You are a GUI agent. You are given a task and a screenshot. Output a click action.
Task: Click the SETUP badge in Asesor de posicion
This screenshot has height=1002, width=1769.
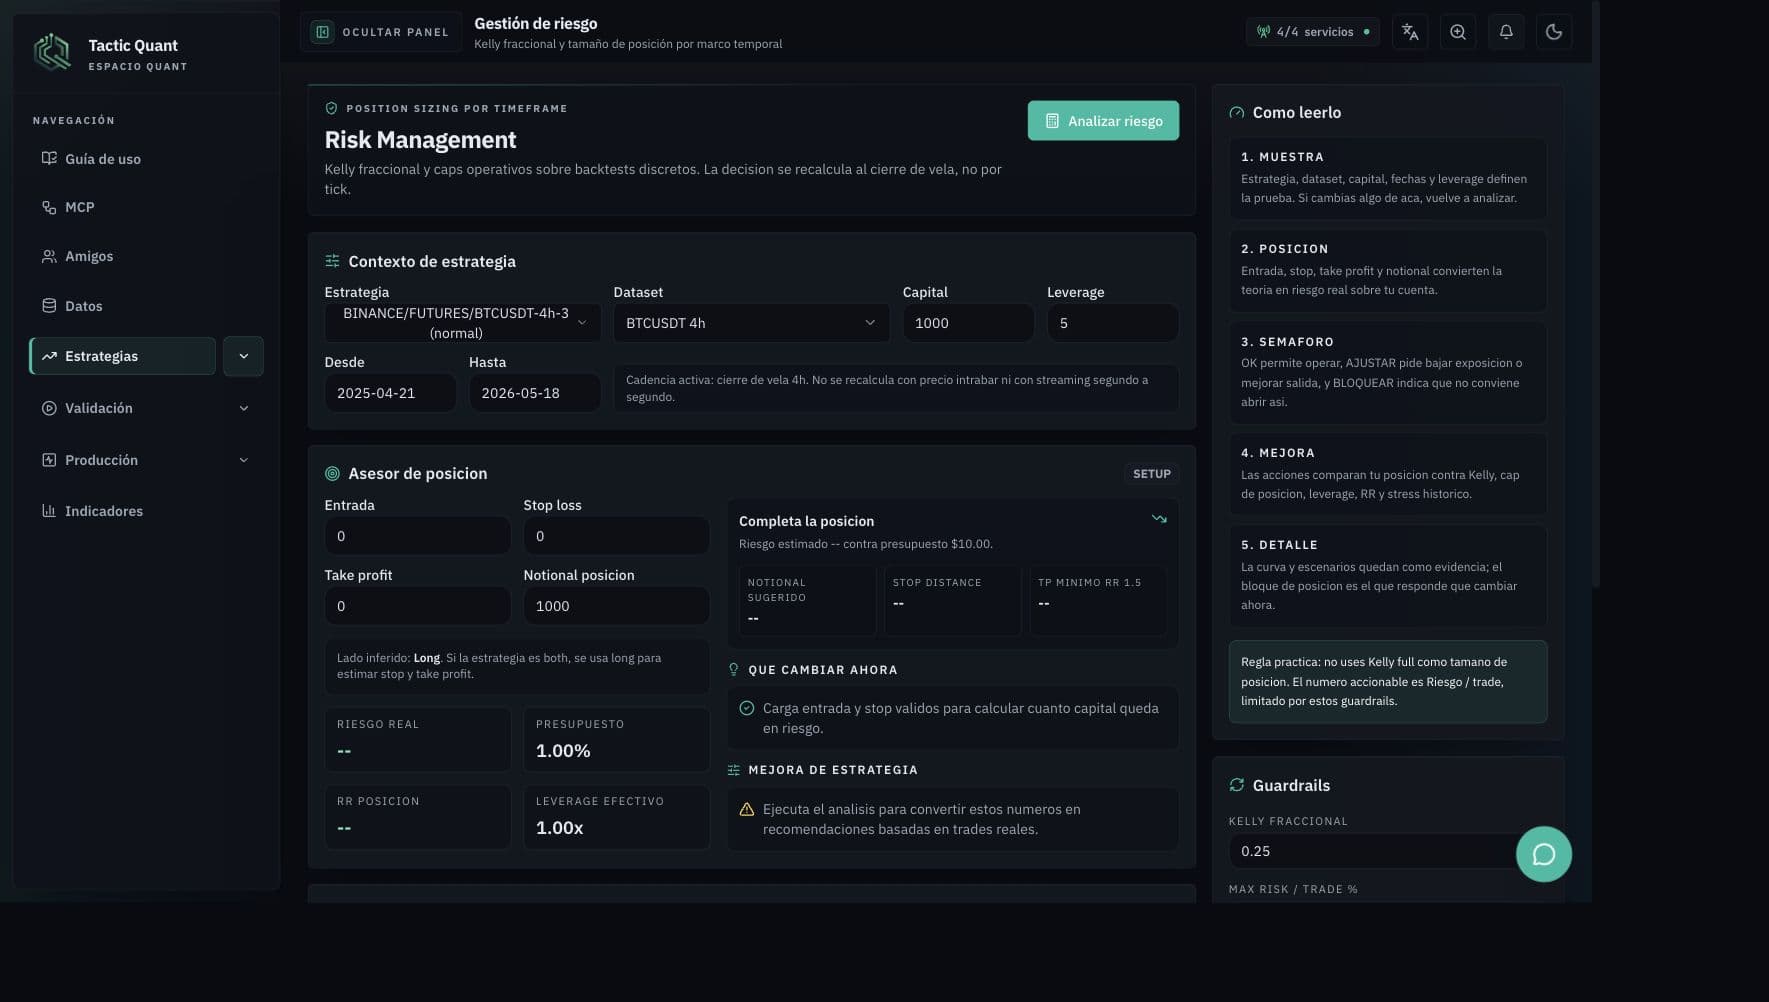[1151, 474]
